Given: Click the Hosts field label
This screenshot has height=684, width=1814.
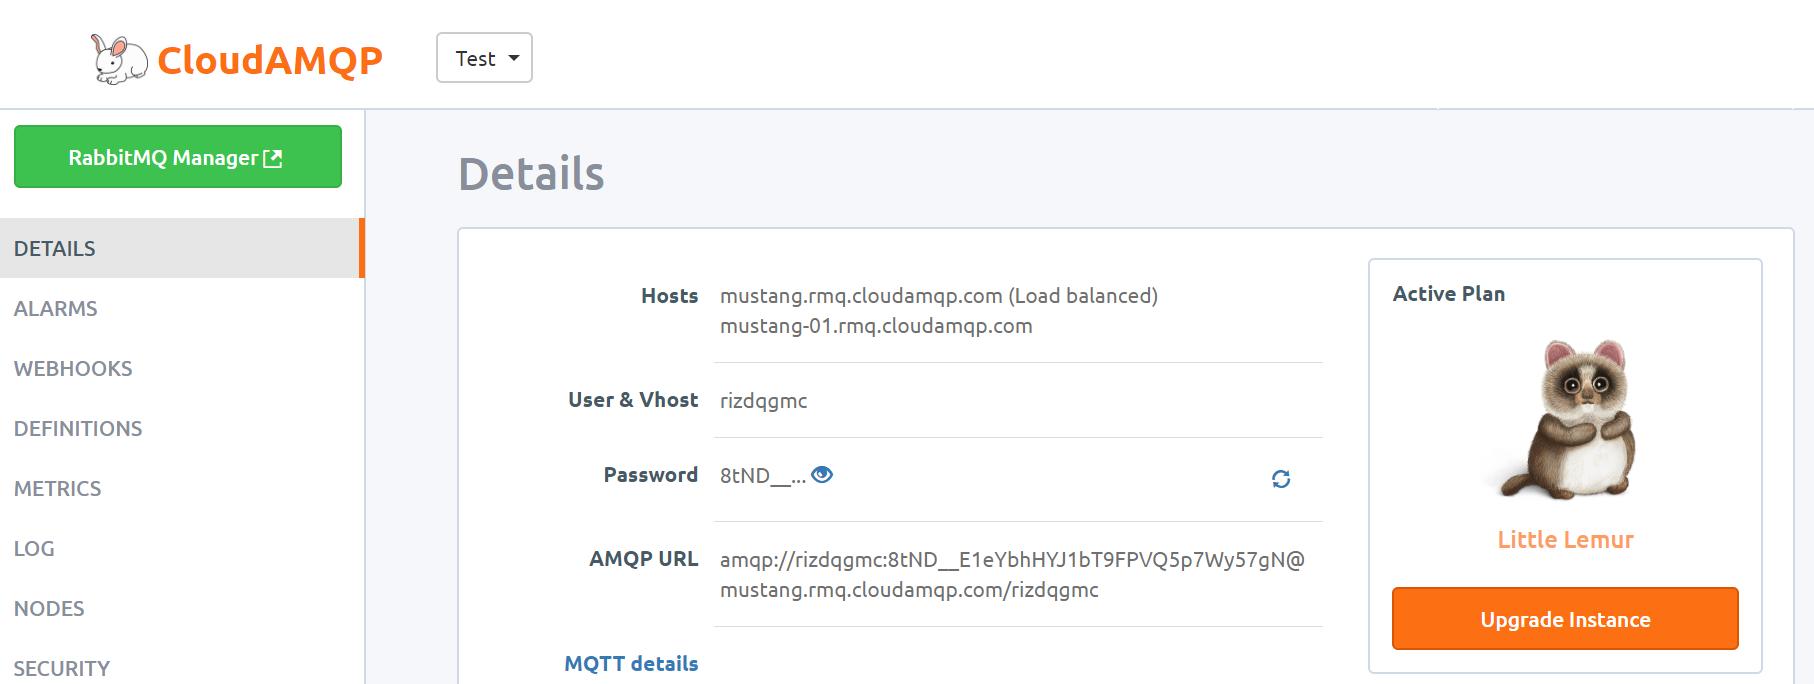Looking at the screenshot, I should (x=669, y=296).
